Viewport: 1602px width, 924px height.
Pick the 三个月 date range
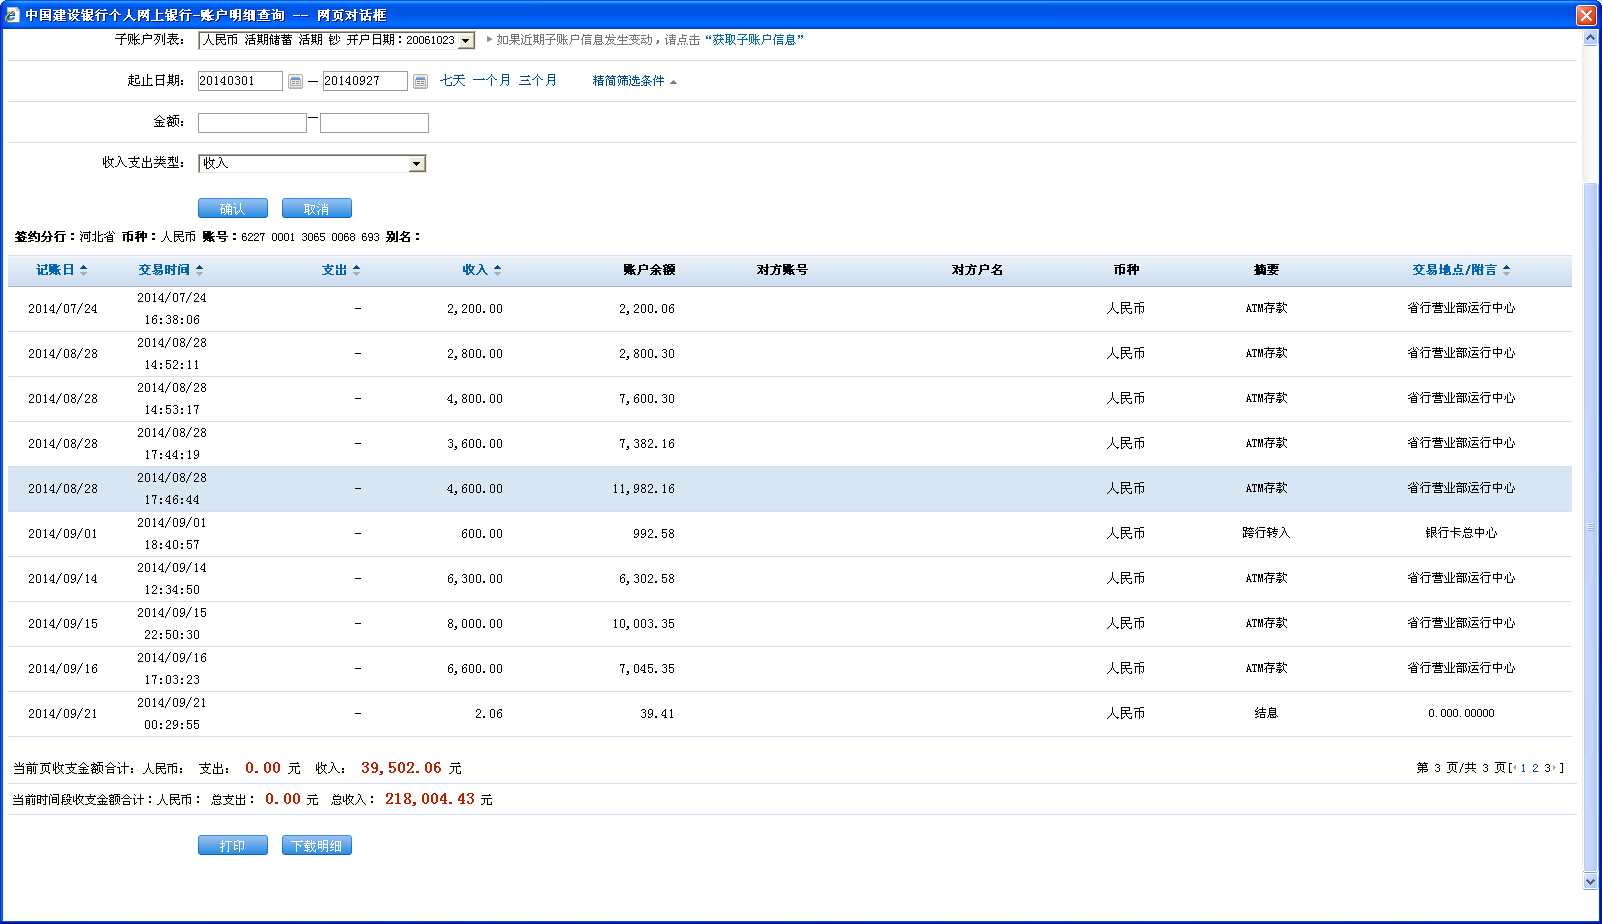tap(537, 81)
